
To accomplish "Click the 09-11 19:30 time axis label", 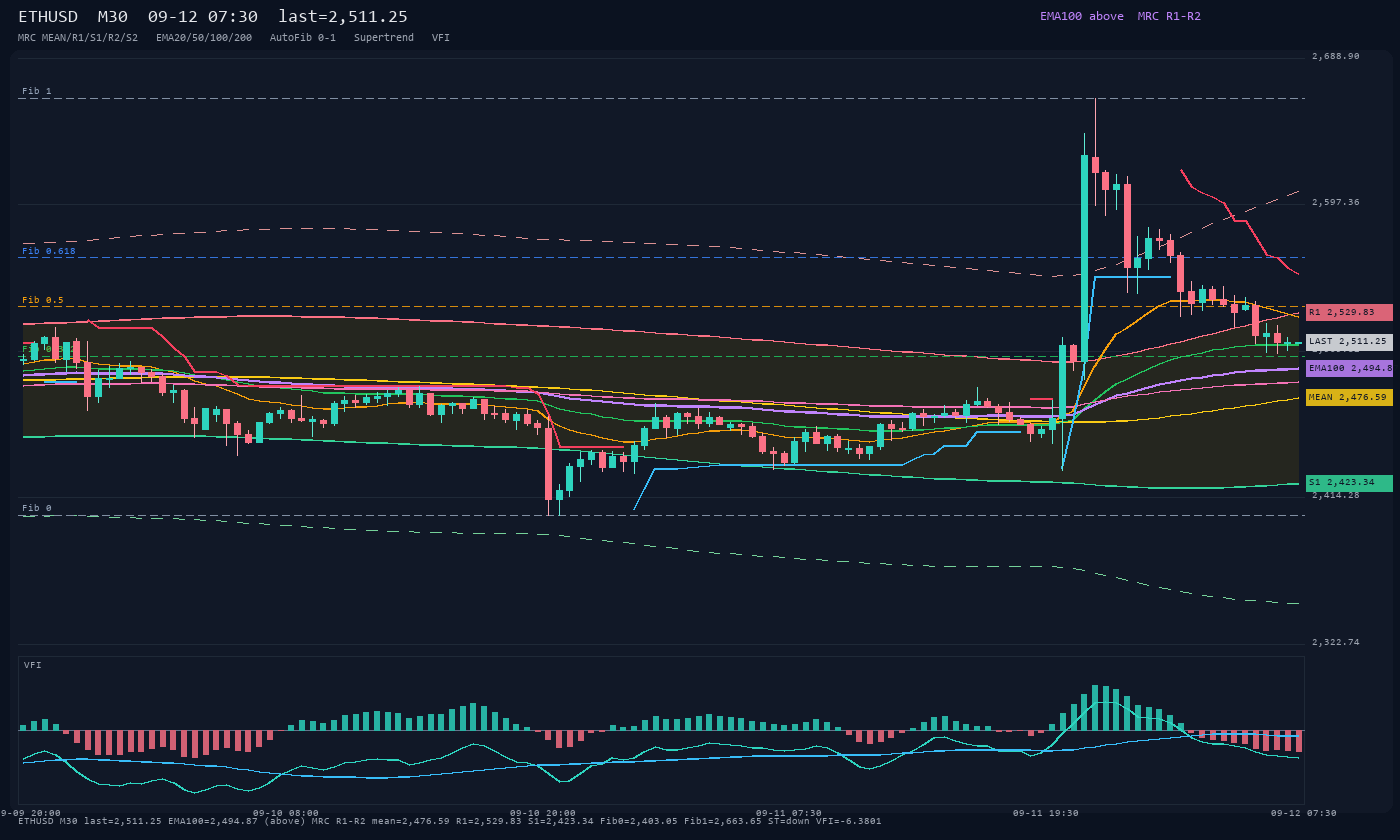I will [x=1046, y=813].
